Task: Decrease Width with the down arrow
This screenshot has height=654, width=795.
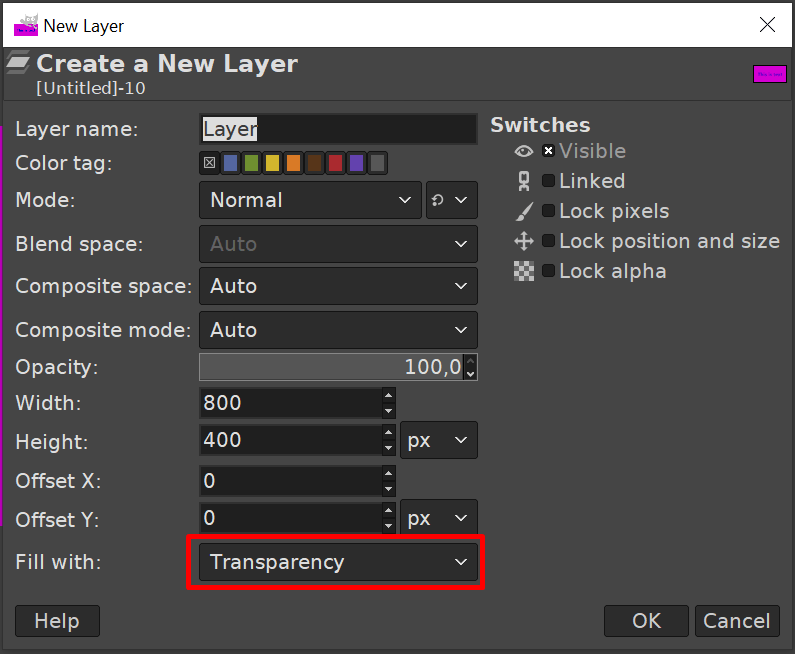Action: point(388,411)
